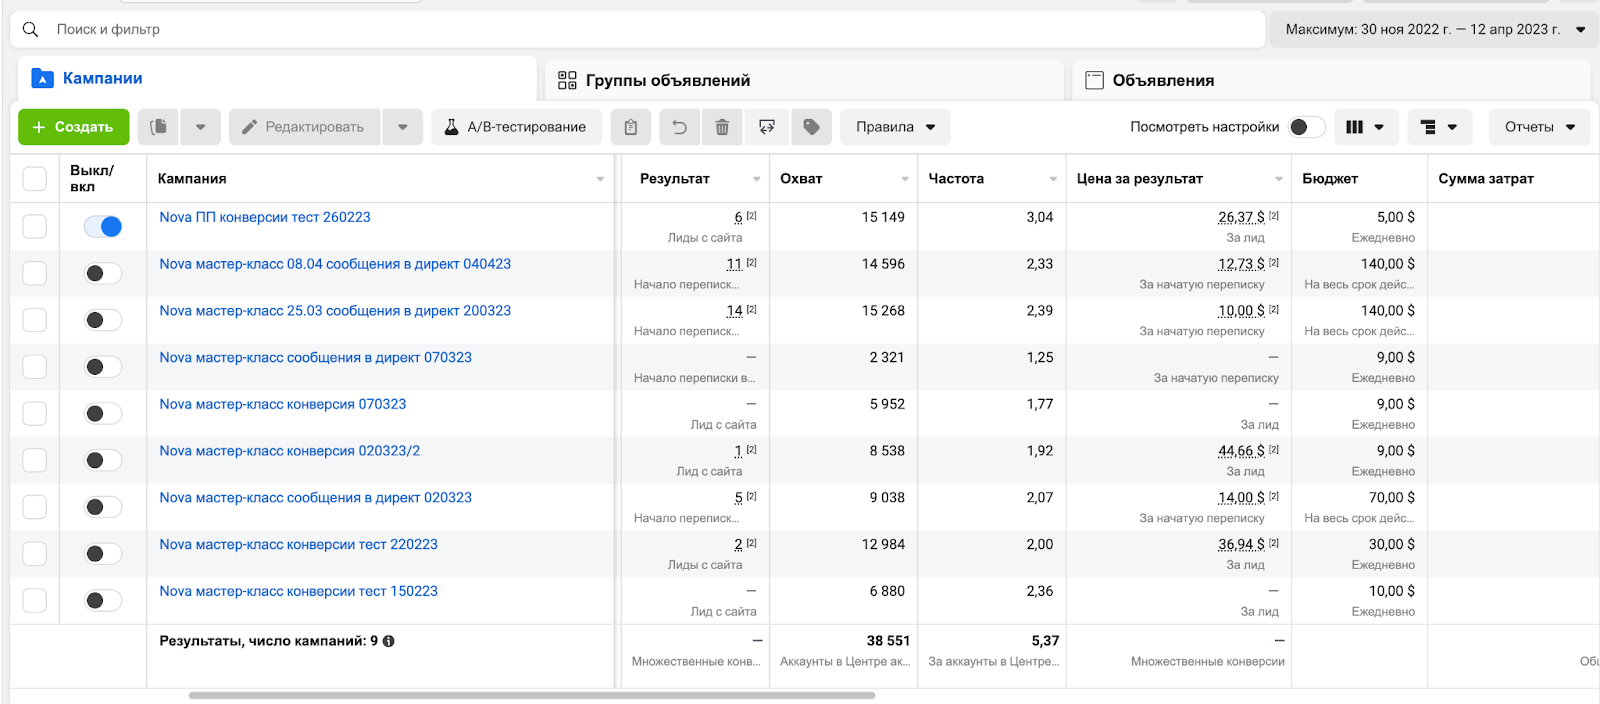Image resolution: width=1600 pixels, height=704 pixels.
Task: Expand the Правила dropdown
Action: tap(895, 127)
